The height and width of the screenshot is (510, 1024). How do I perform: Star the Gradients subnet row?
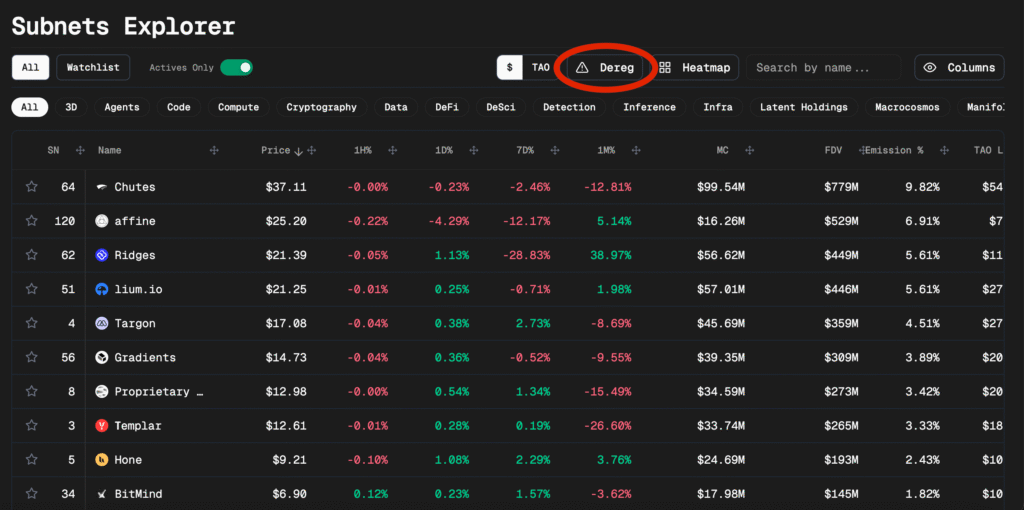[x=31, y=357]
